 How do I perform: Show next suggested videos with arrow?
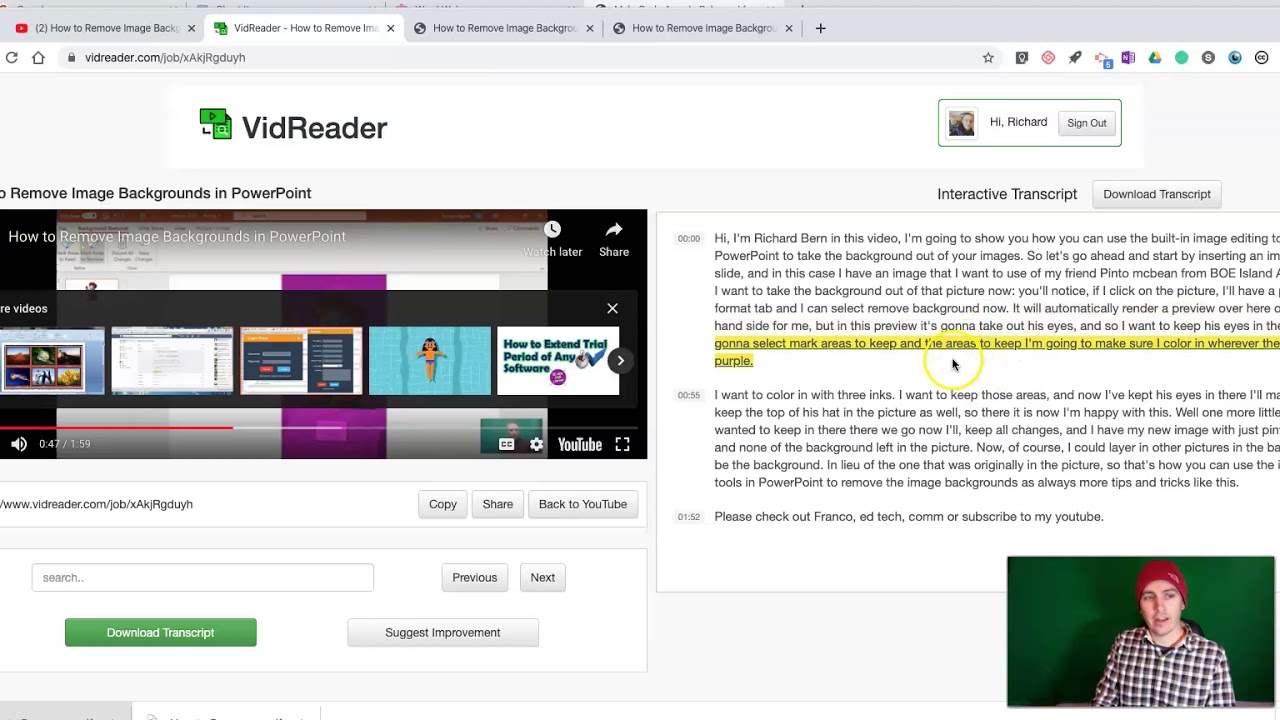click(620, 361)
